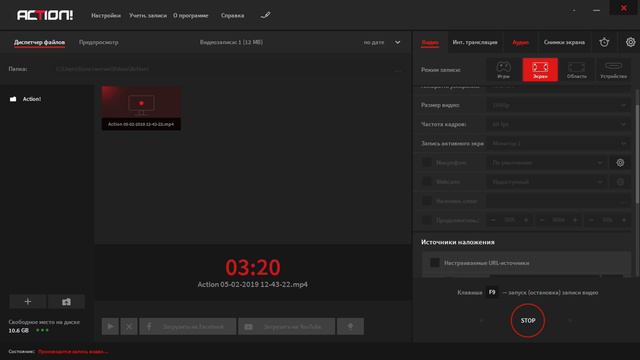The height and width of the screenshot is (360, 640).
Task: Minimize the Action! window
Action: [x=596, y=10]
